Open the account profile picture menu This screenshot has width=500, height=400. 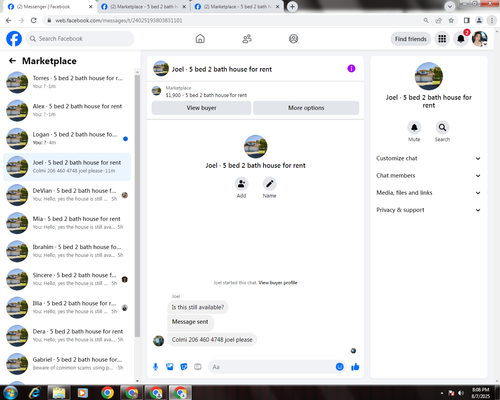click(480, 39)
